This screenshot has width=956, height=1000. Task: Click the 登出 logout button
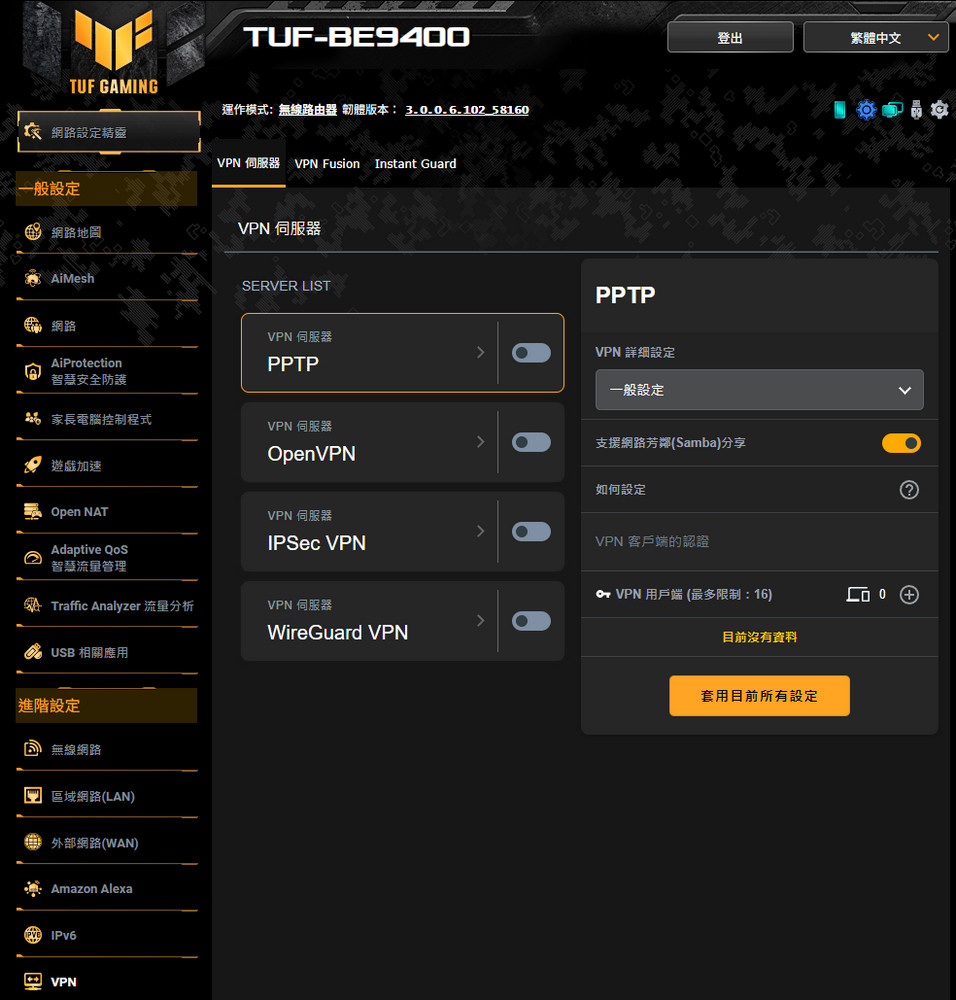(730, 38)
